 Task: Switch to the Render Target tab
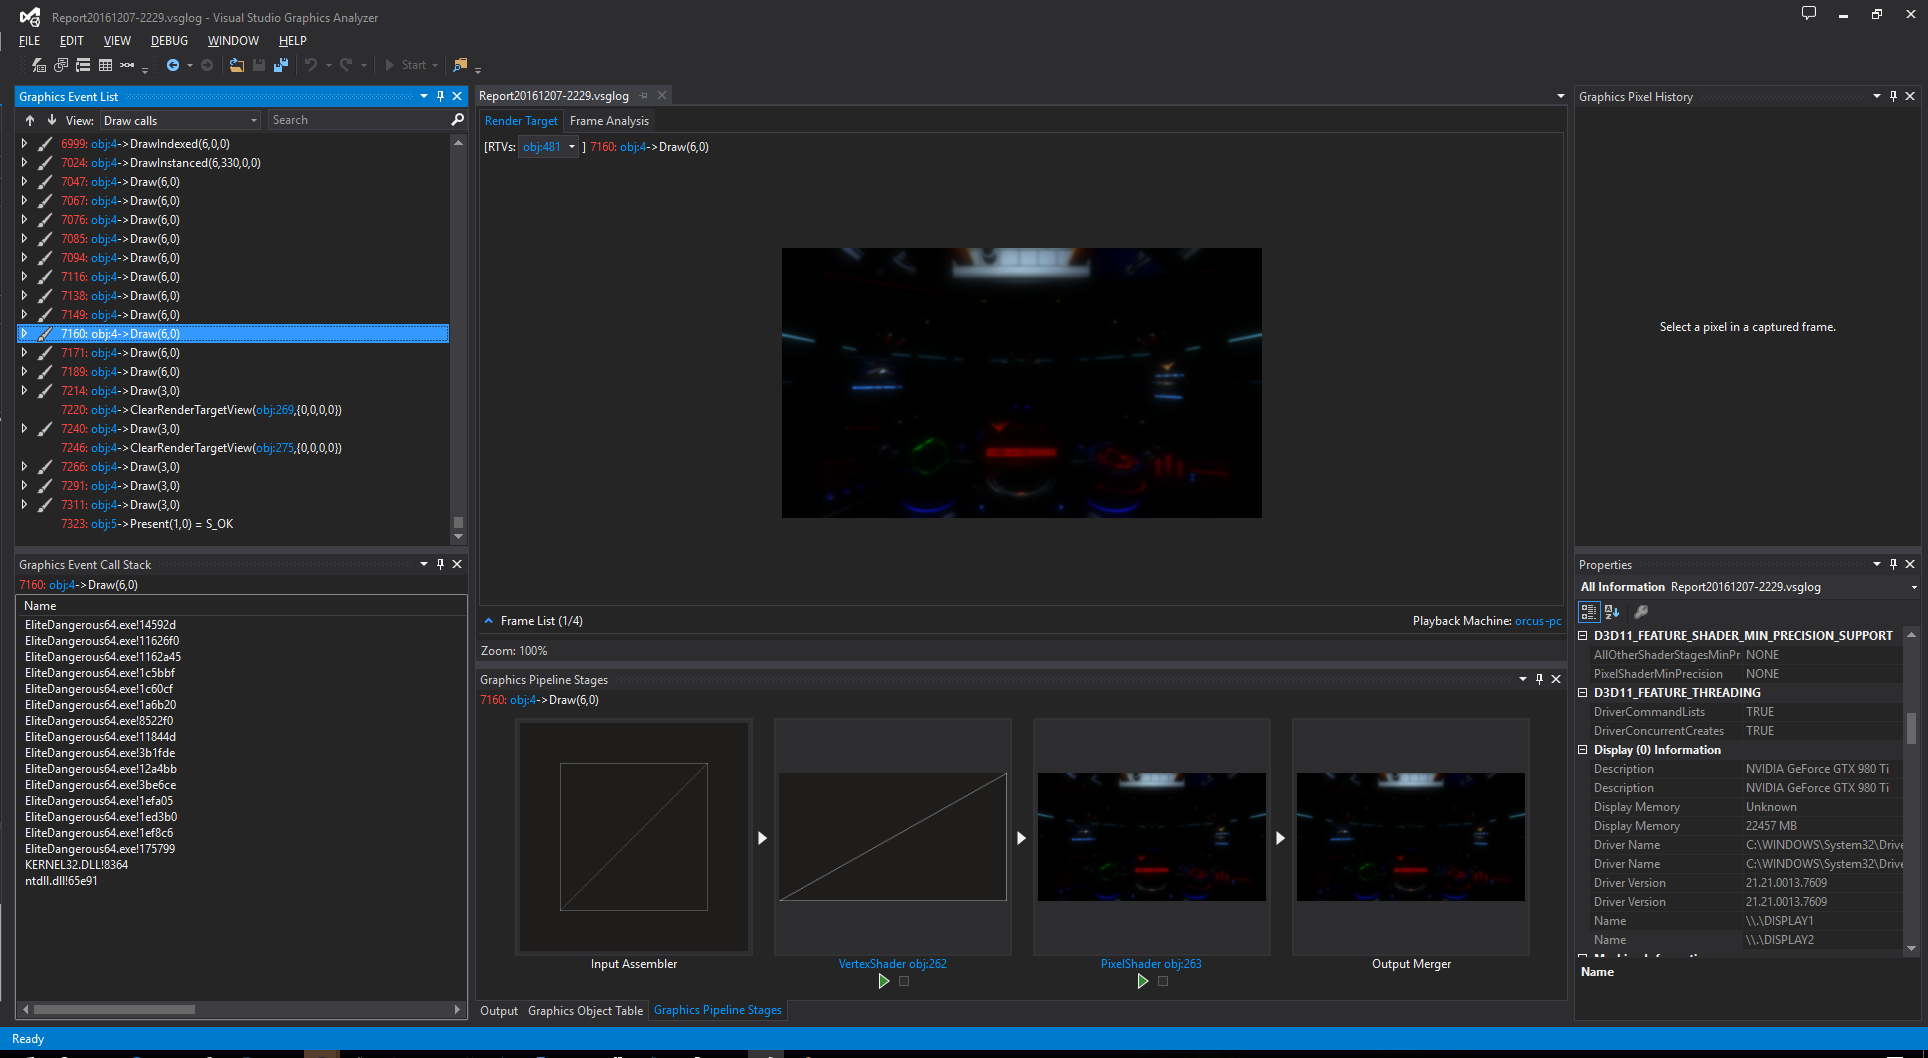click(521, 121)
